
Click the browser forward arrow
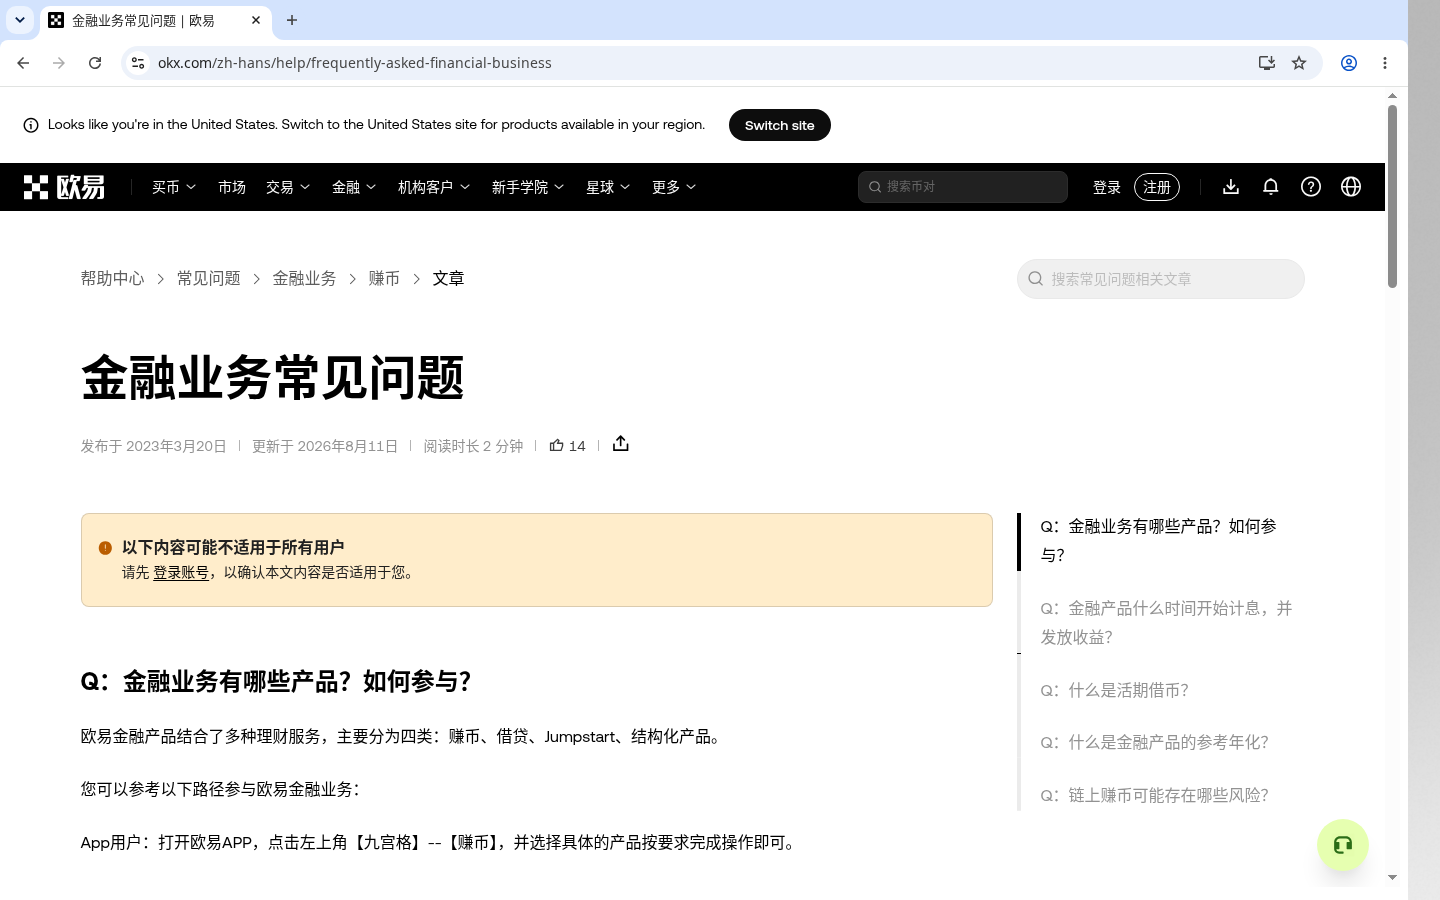59,63
